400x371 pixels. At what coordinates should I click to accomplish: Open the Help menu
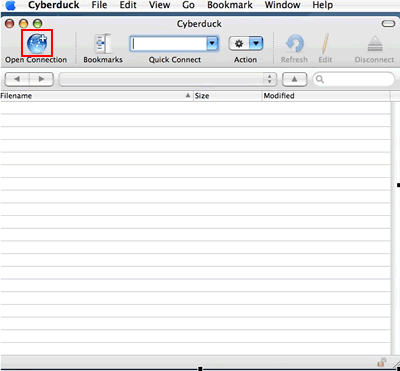pos(323,5)
